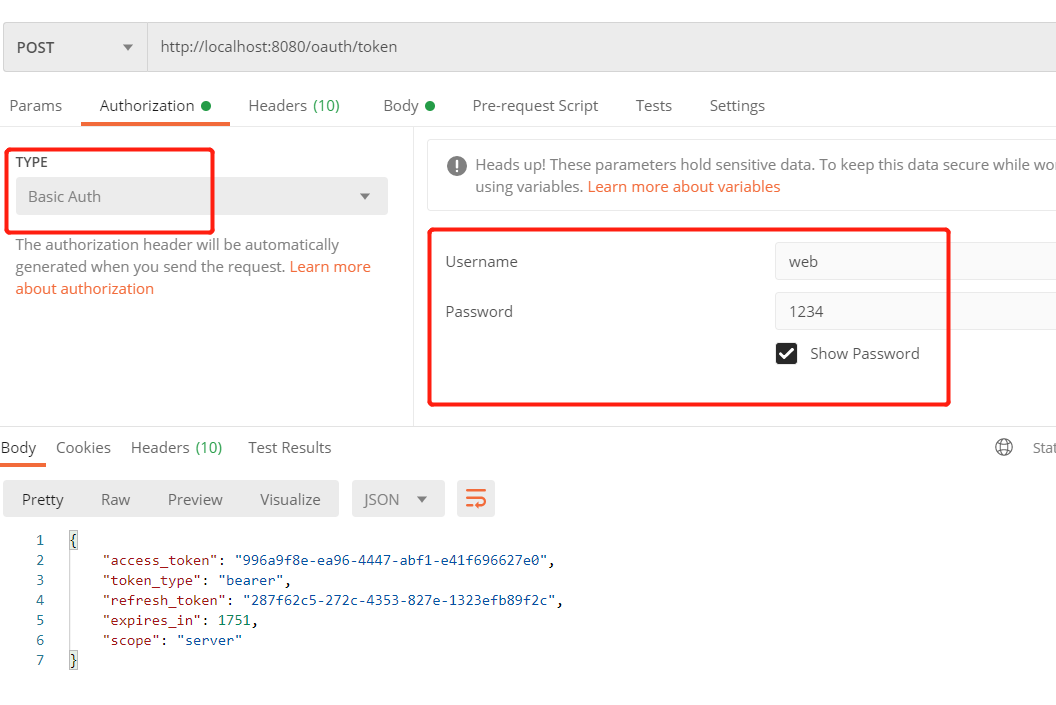Click line number 5 in response
This screenshot has width=1056, height=705.
pyautogui.click(x=40, y=620)
